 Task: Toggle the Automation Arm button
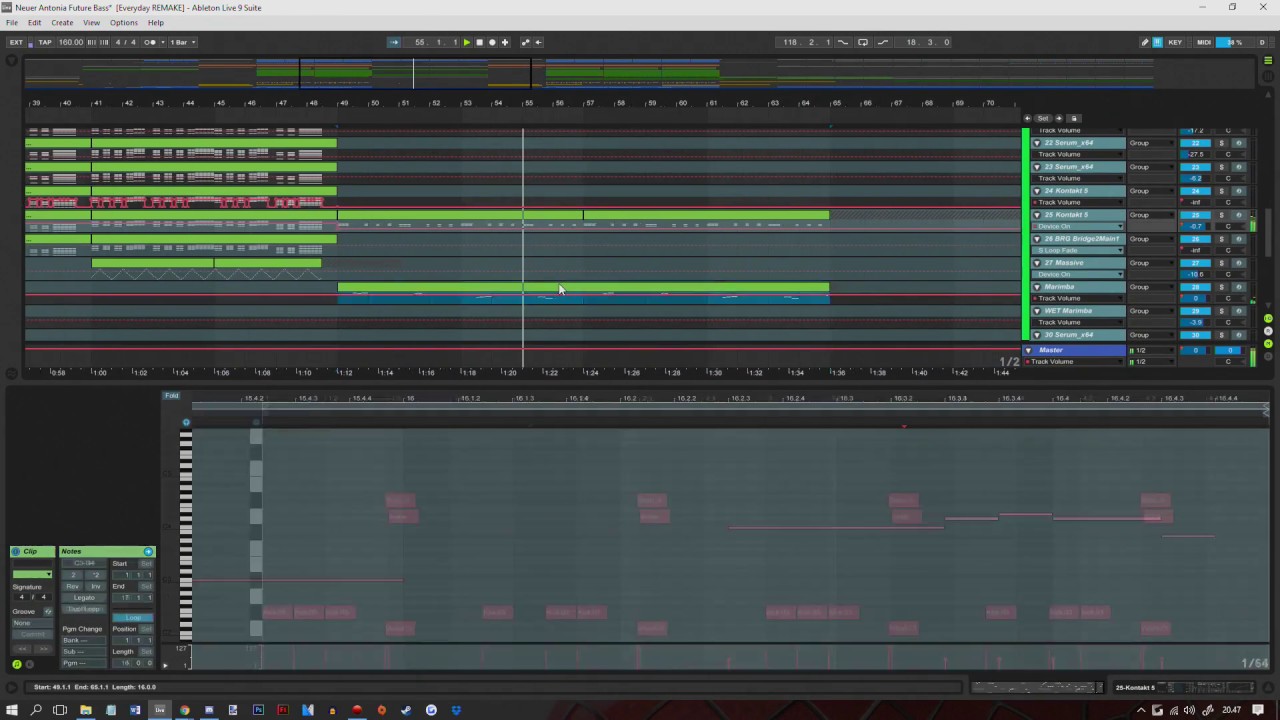[x=525, y=42]
